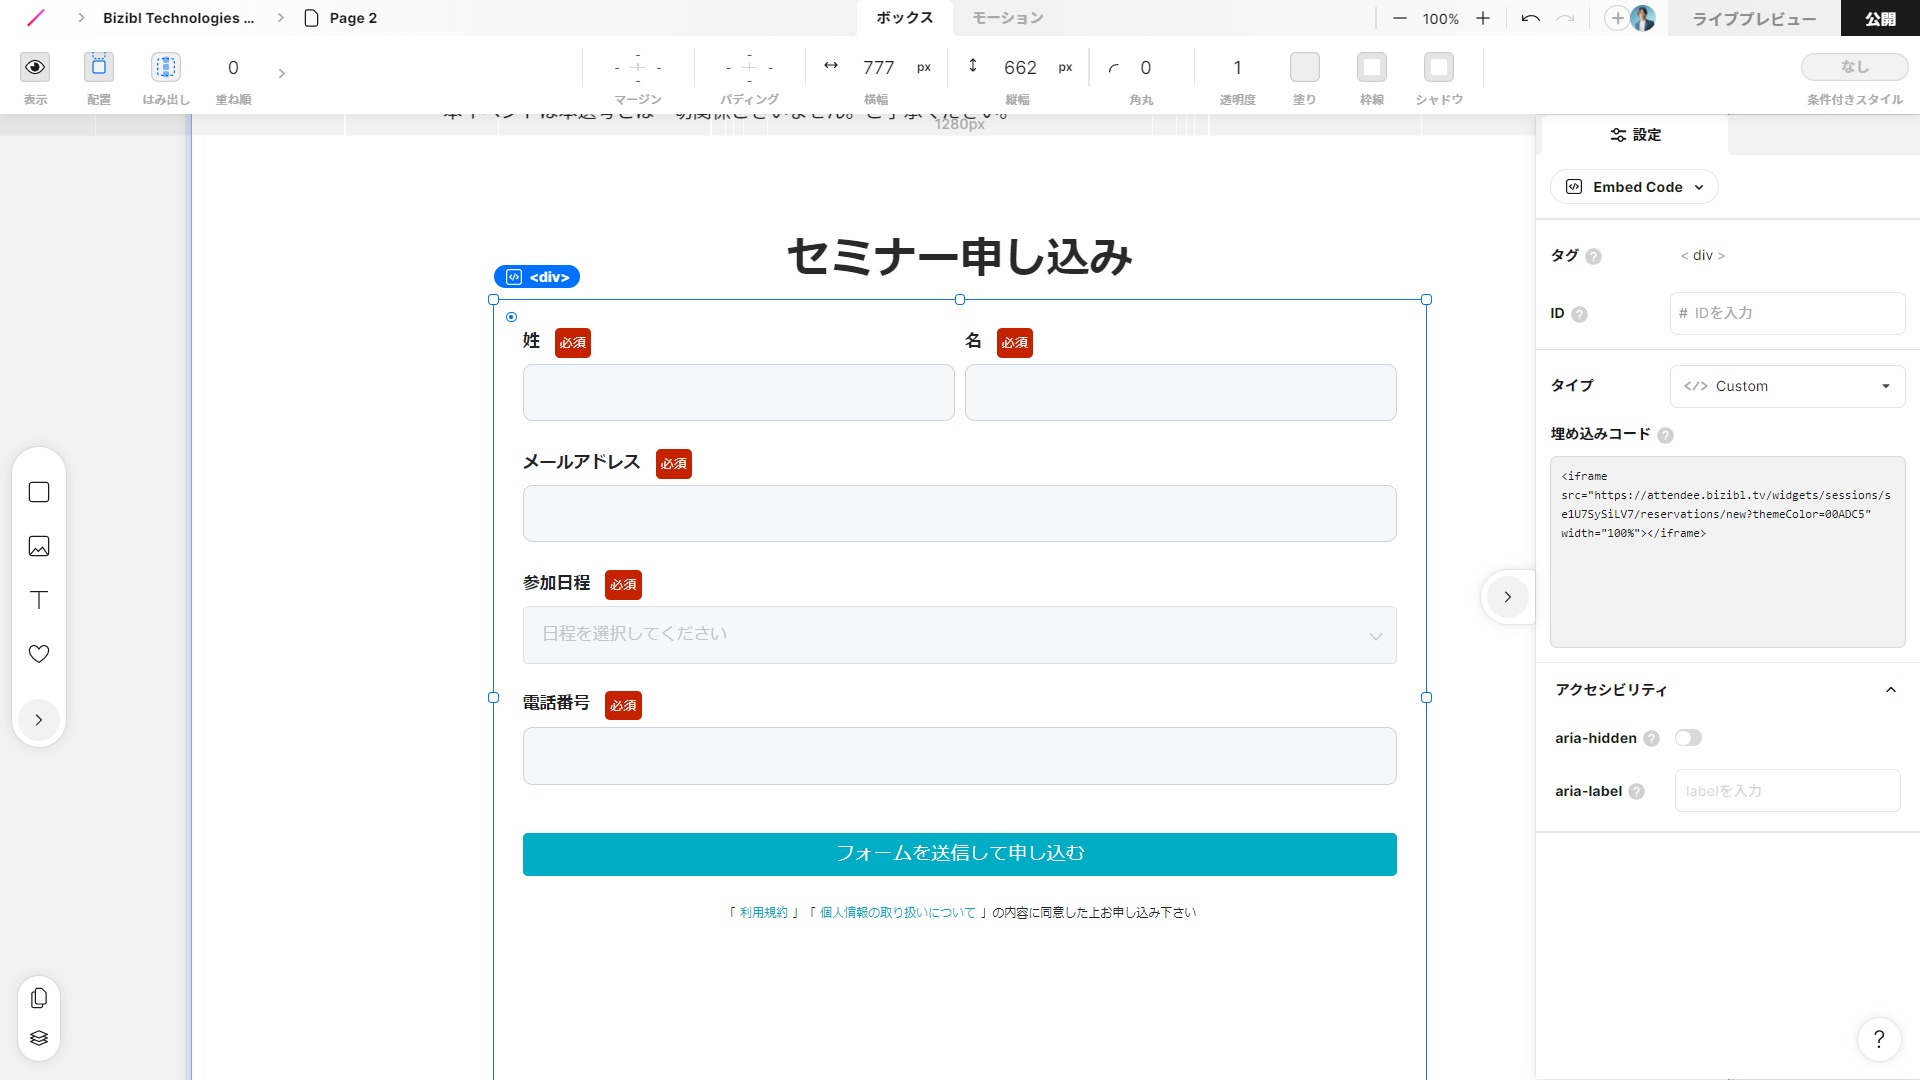Viewport: 1920px width, 1080px height.
Task: Open the pages icon at bottom left
Action: (39, 998)
